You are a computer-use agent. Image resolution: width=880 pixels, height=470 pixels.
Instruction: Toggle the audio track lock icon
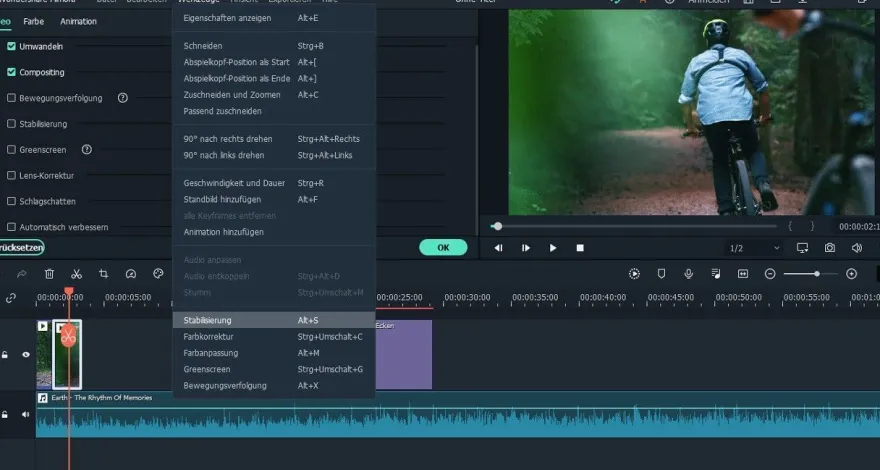(4, 414)
